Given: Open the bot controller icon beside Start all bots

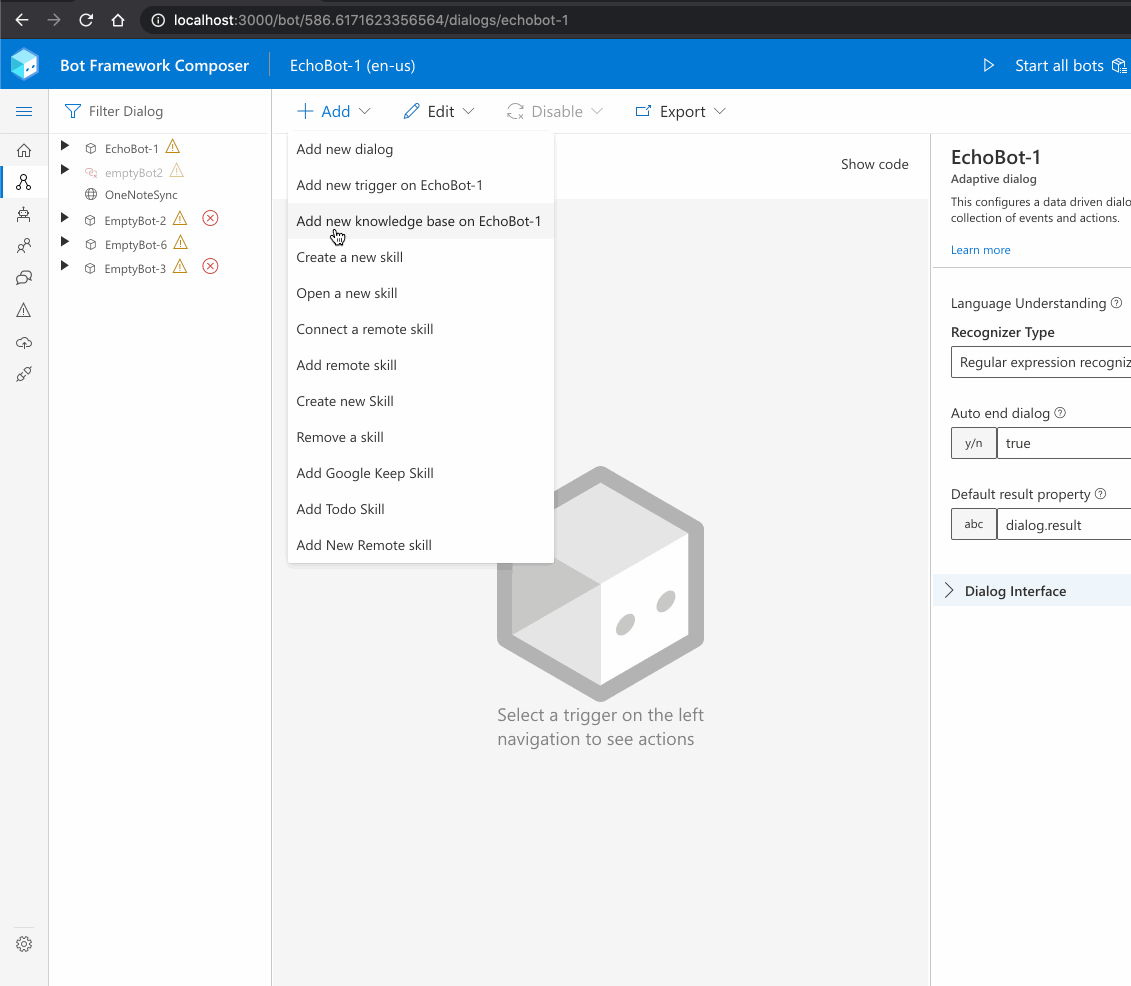Looking at the screenshot, I should [1119, 66].
